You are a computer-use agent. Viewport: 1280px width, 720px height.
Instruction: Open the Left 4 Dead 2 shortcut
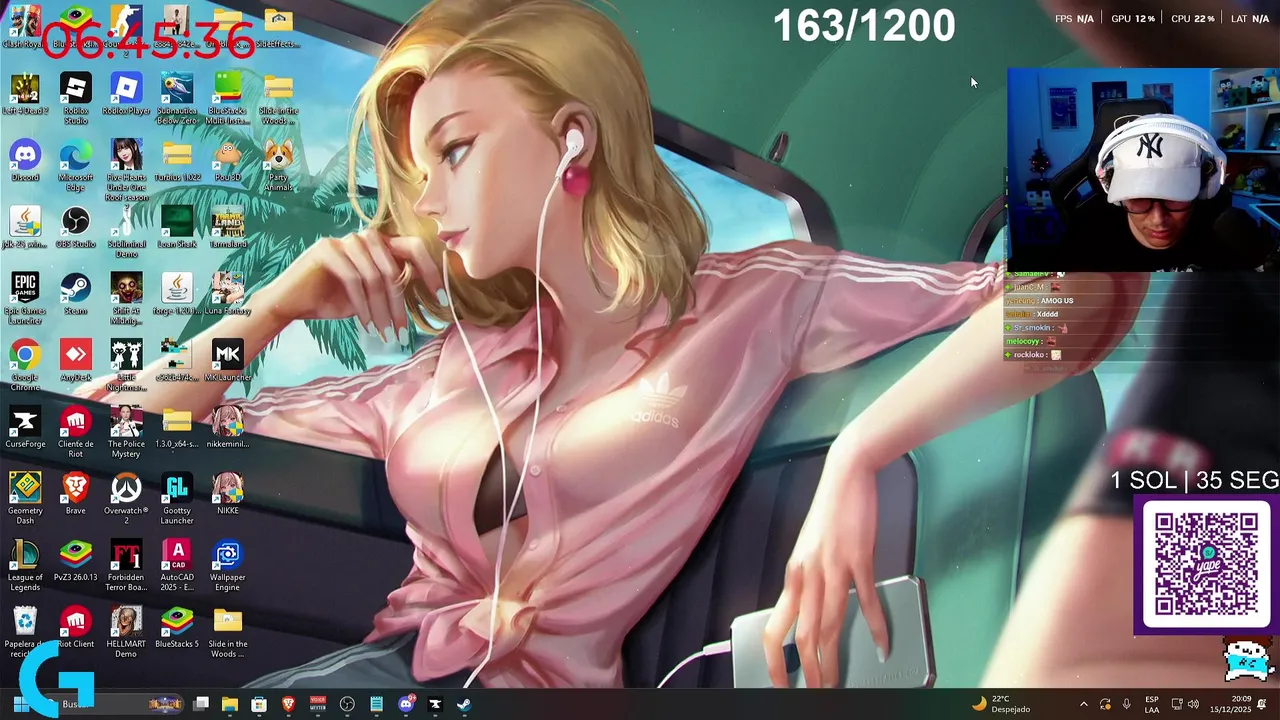[25, 95]
